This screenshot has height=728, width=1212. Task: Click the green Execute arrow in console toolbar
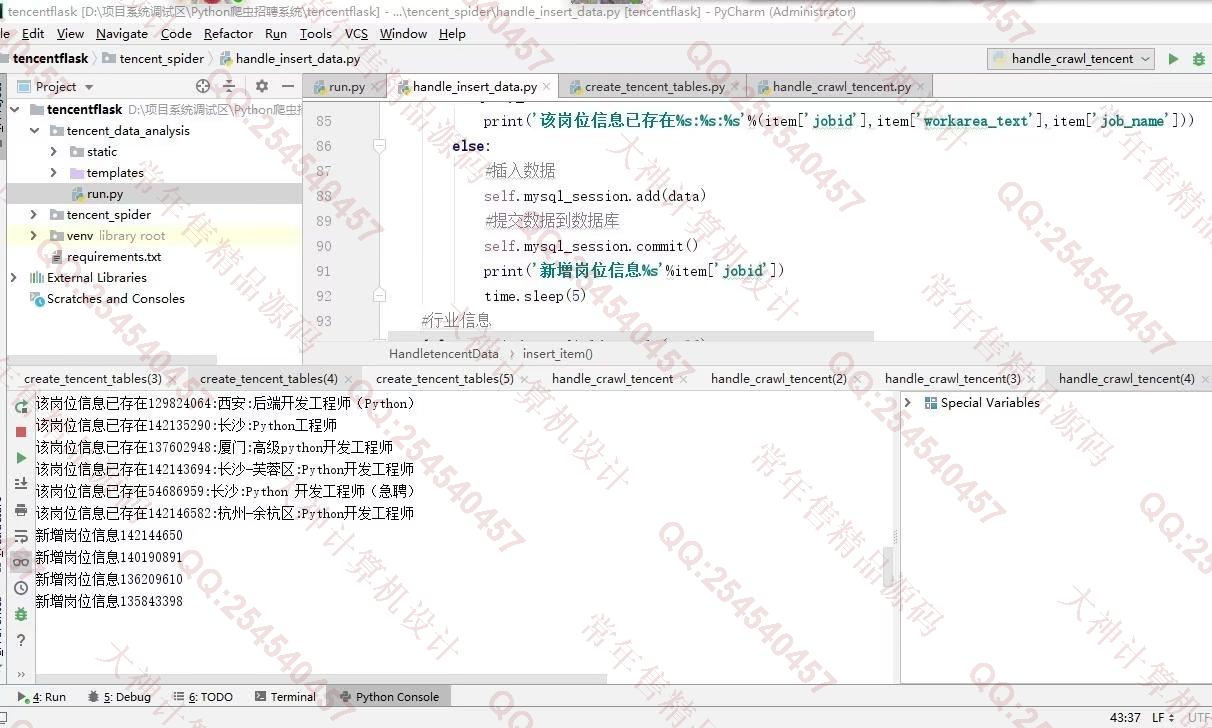(x=21, y=458)
